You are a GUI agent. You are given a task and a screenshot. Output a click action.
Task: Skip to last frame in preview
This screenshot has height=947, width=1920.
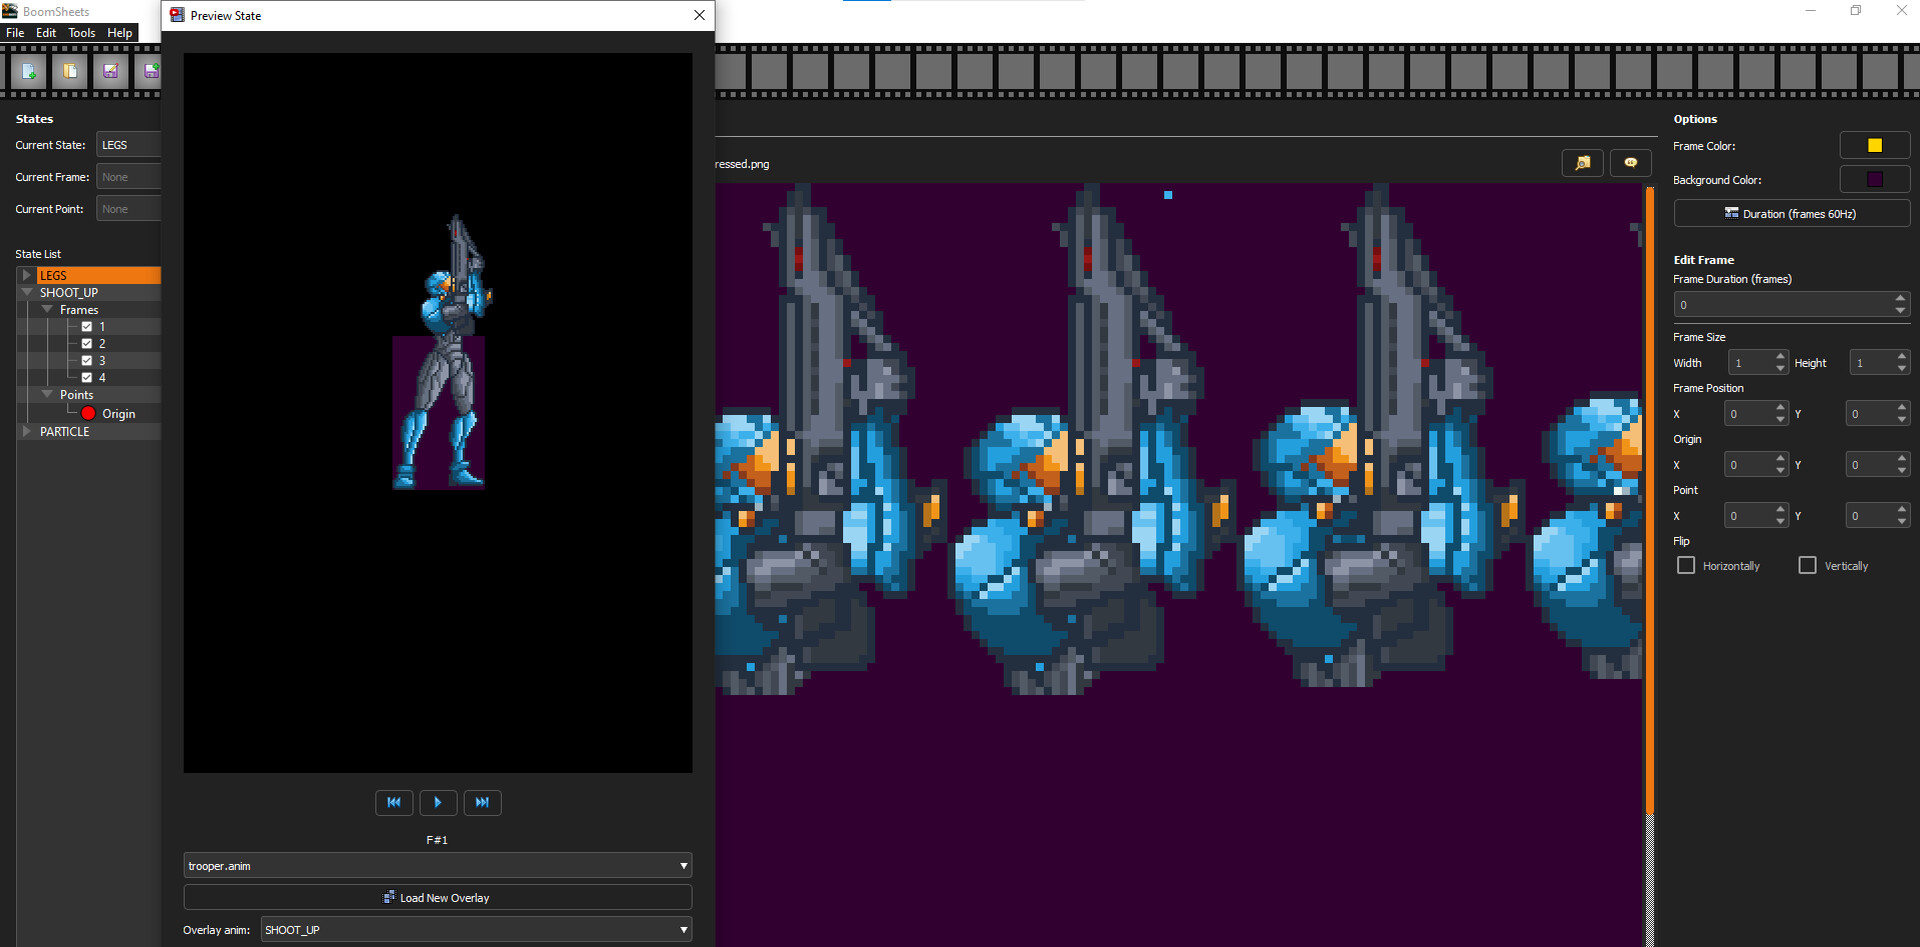point(482,803)
